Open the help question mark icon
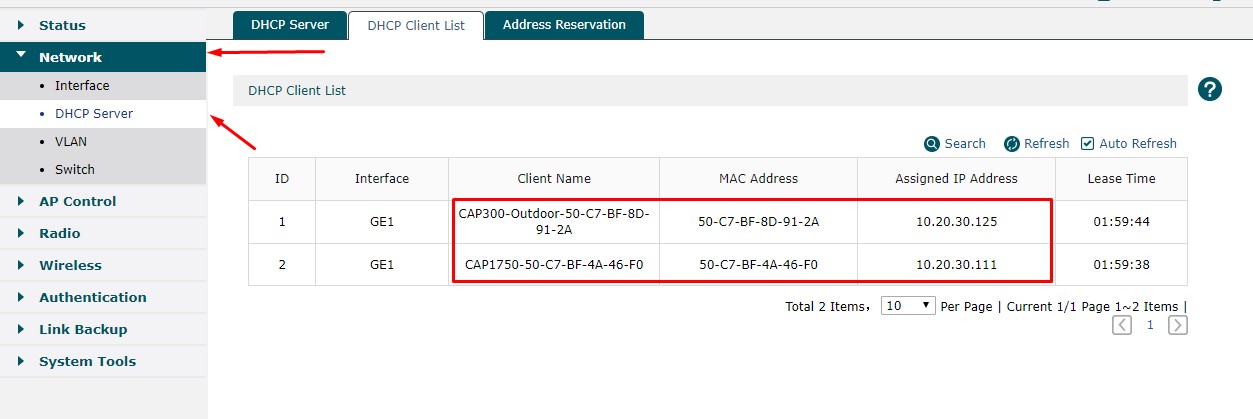 [x=1210, y=89]
